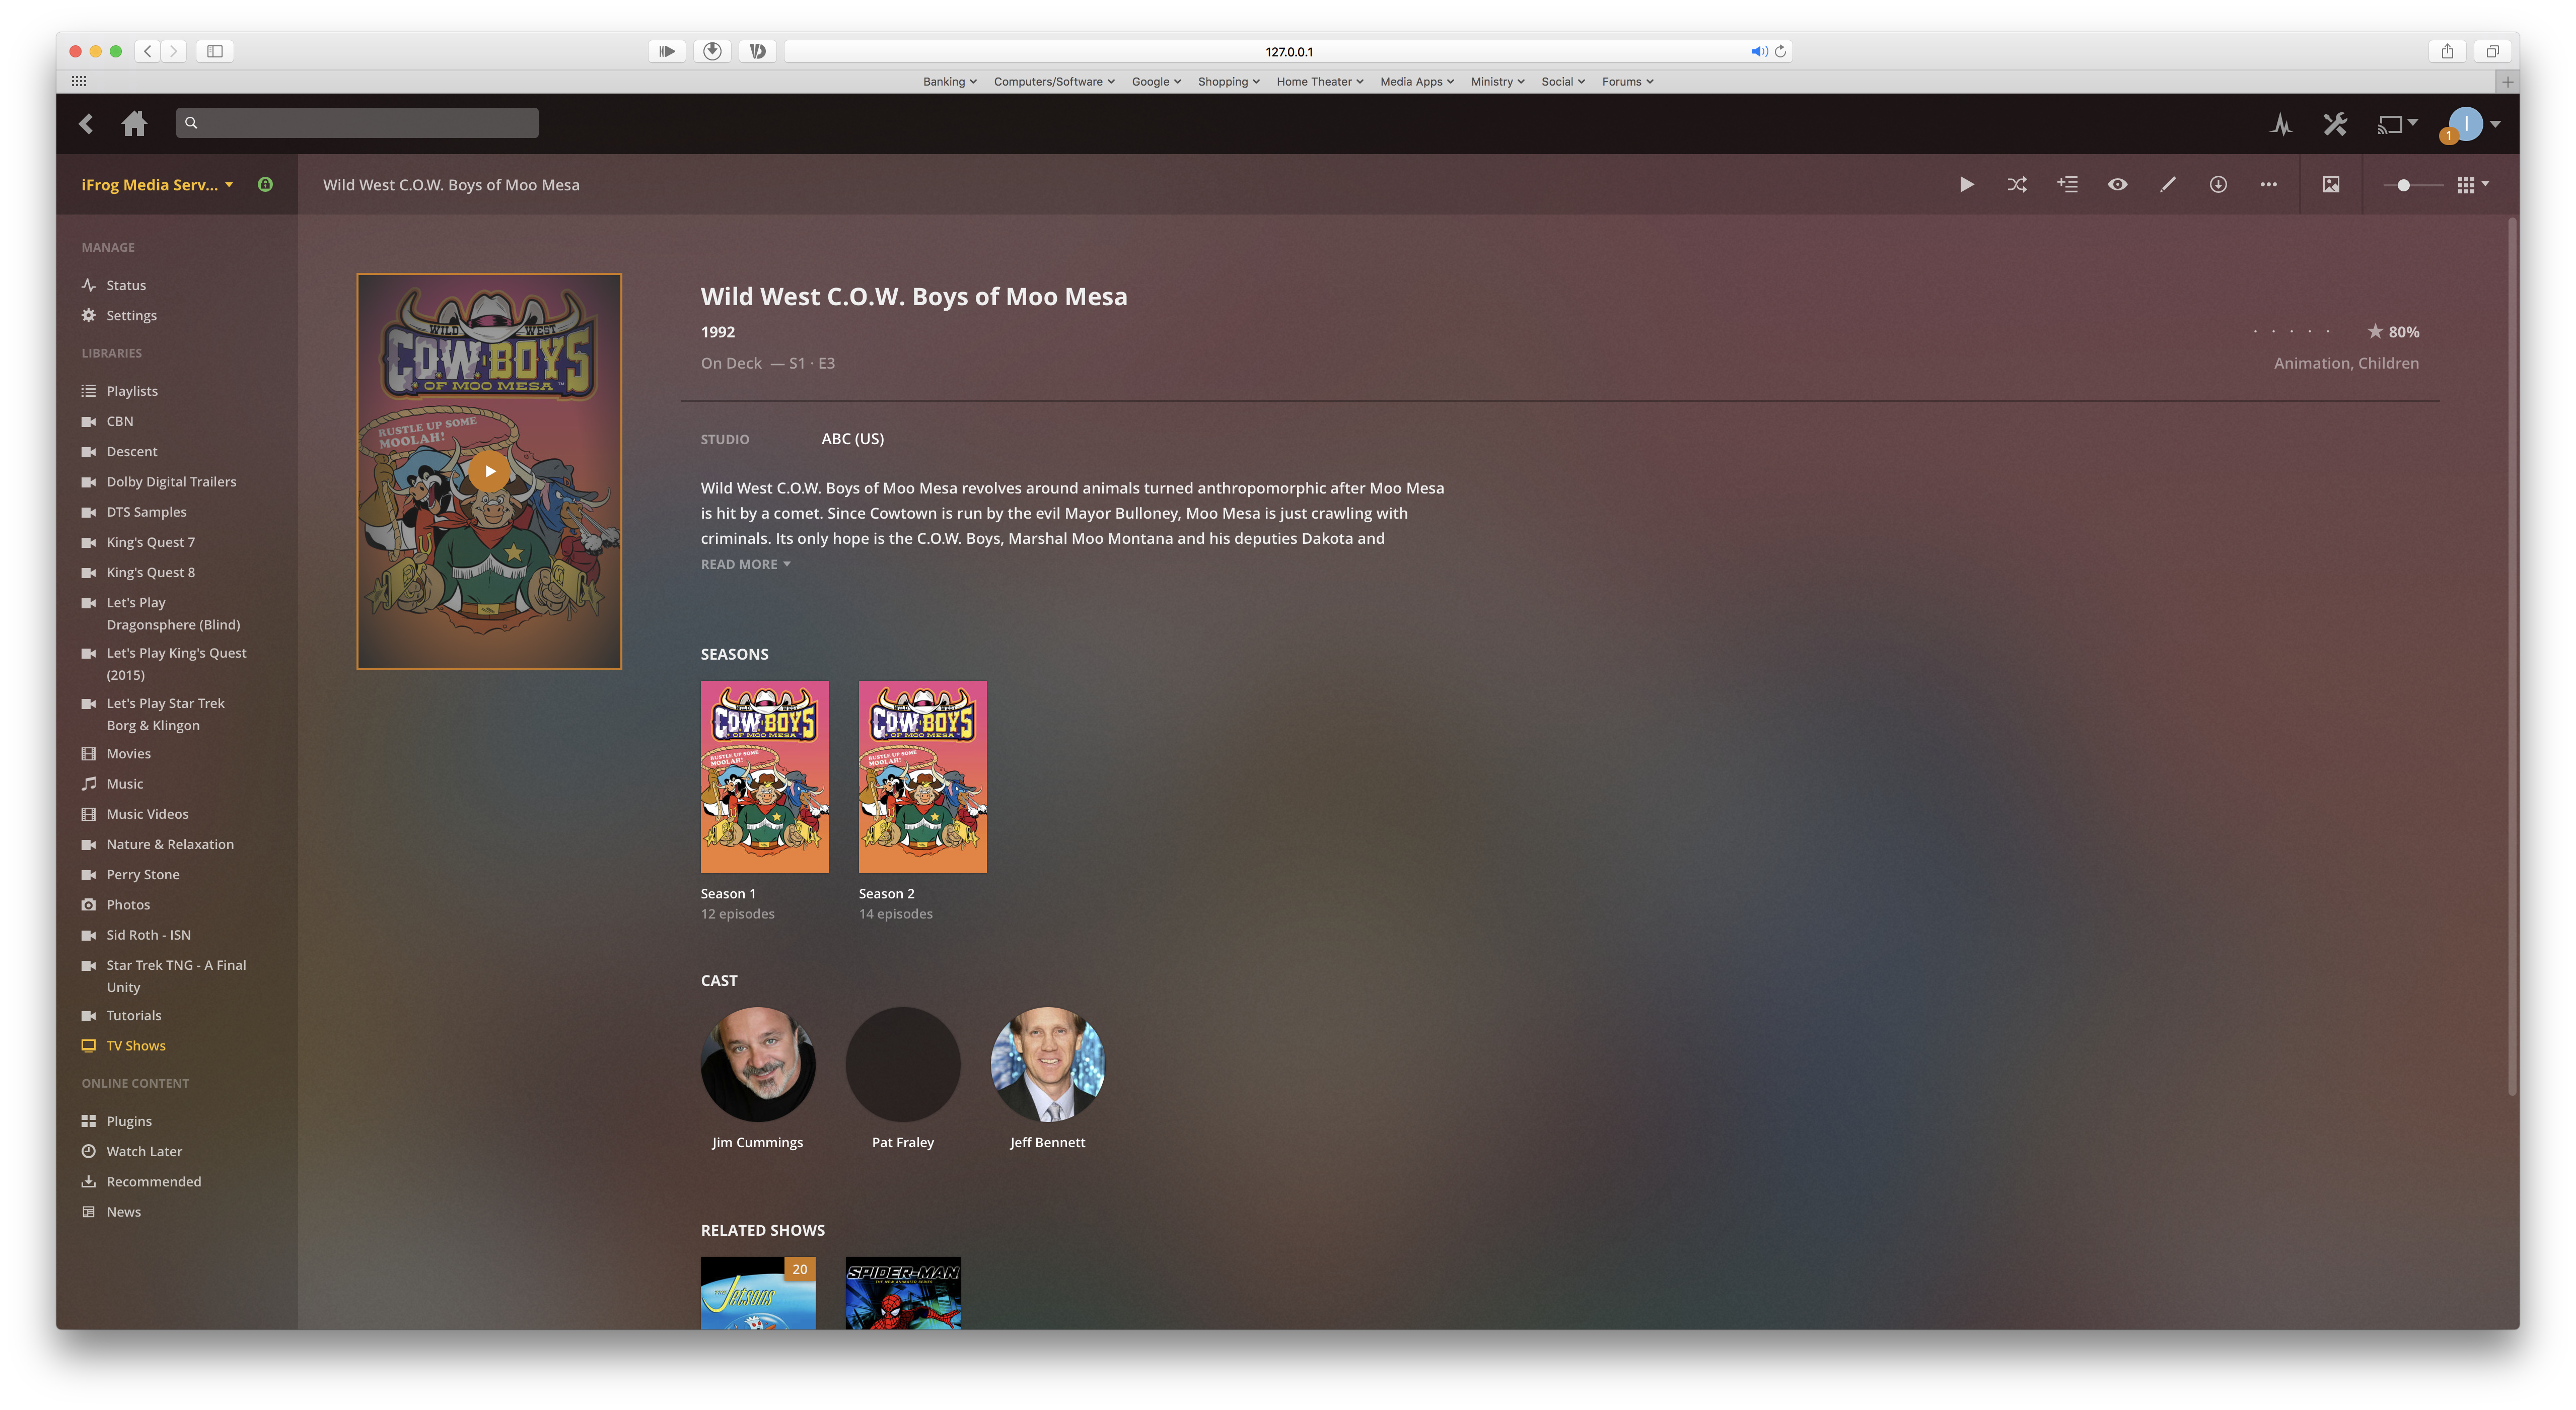The width and height of the screenshot is (2576, 1410).
Task: Open settings wrench-screwdriver icon in header
Action: pyautogui.click(x=2335, y=124)
